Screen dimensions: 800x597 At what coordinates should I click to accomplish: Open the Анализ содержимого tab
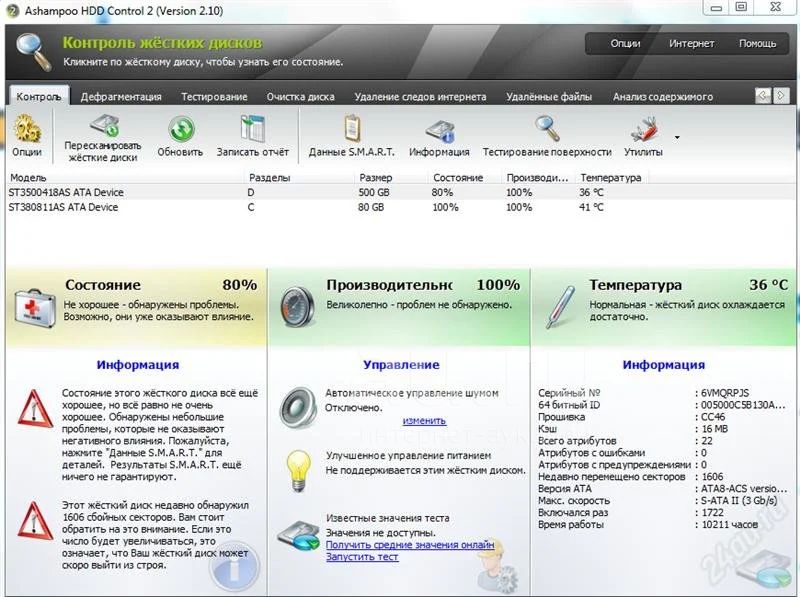click(663, 96)
